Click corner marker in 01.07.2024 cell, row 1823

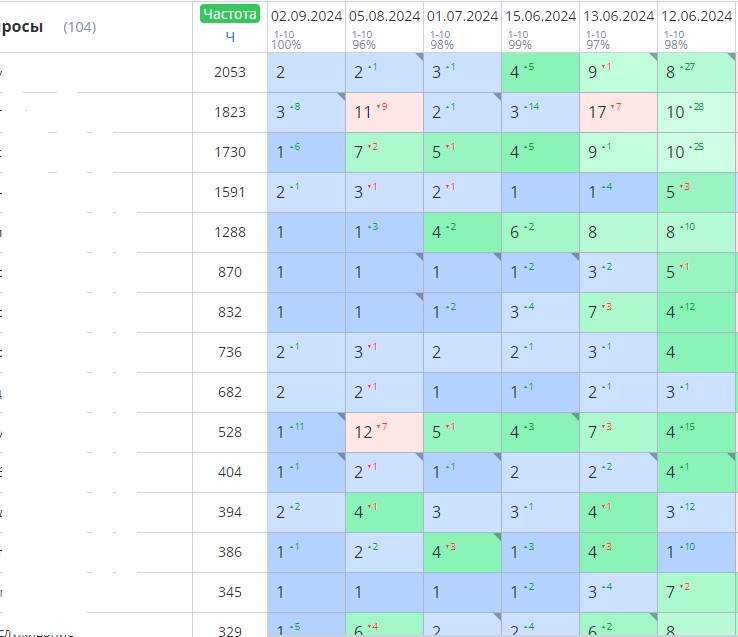tap(497, 96)
